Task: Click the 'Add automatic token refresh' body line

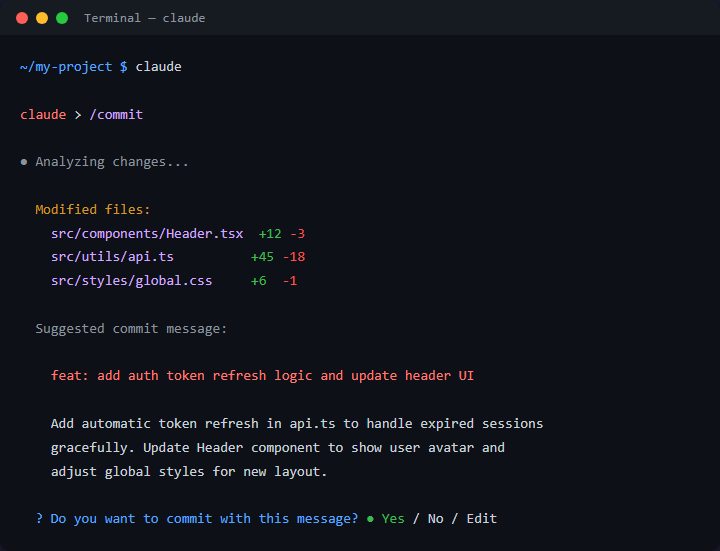Action: click(297, 423)
